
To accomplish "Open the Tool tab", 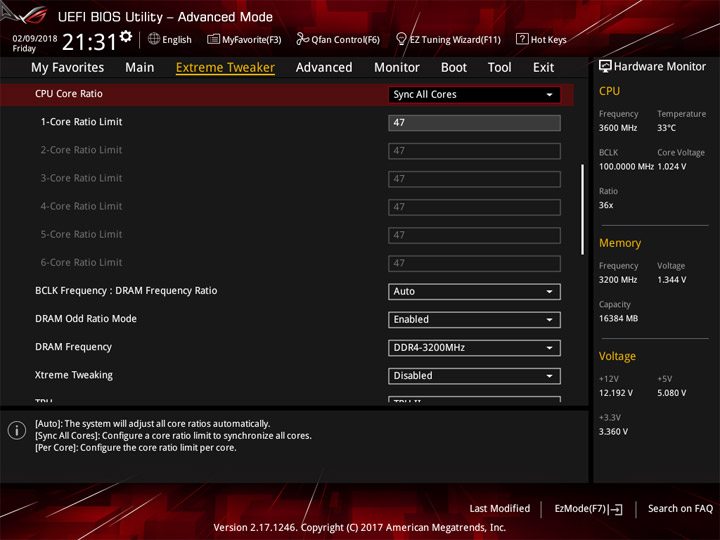I will pos(500,68).
